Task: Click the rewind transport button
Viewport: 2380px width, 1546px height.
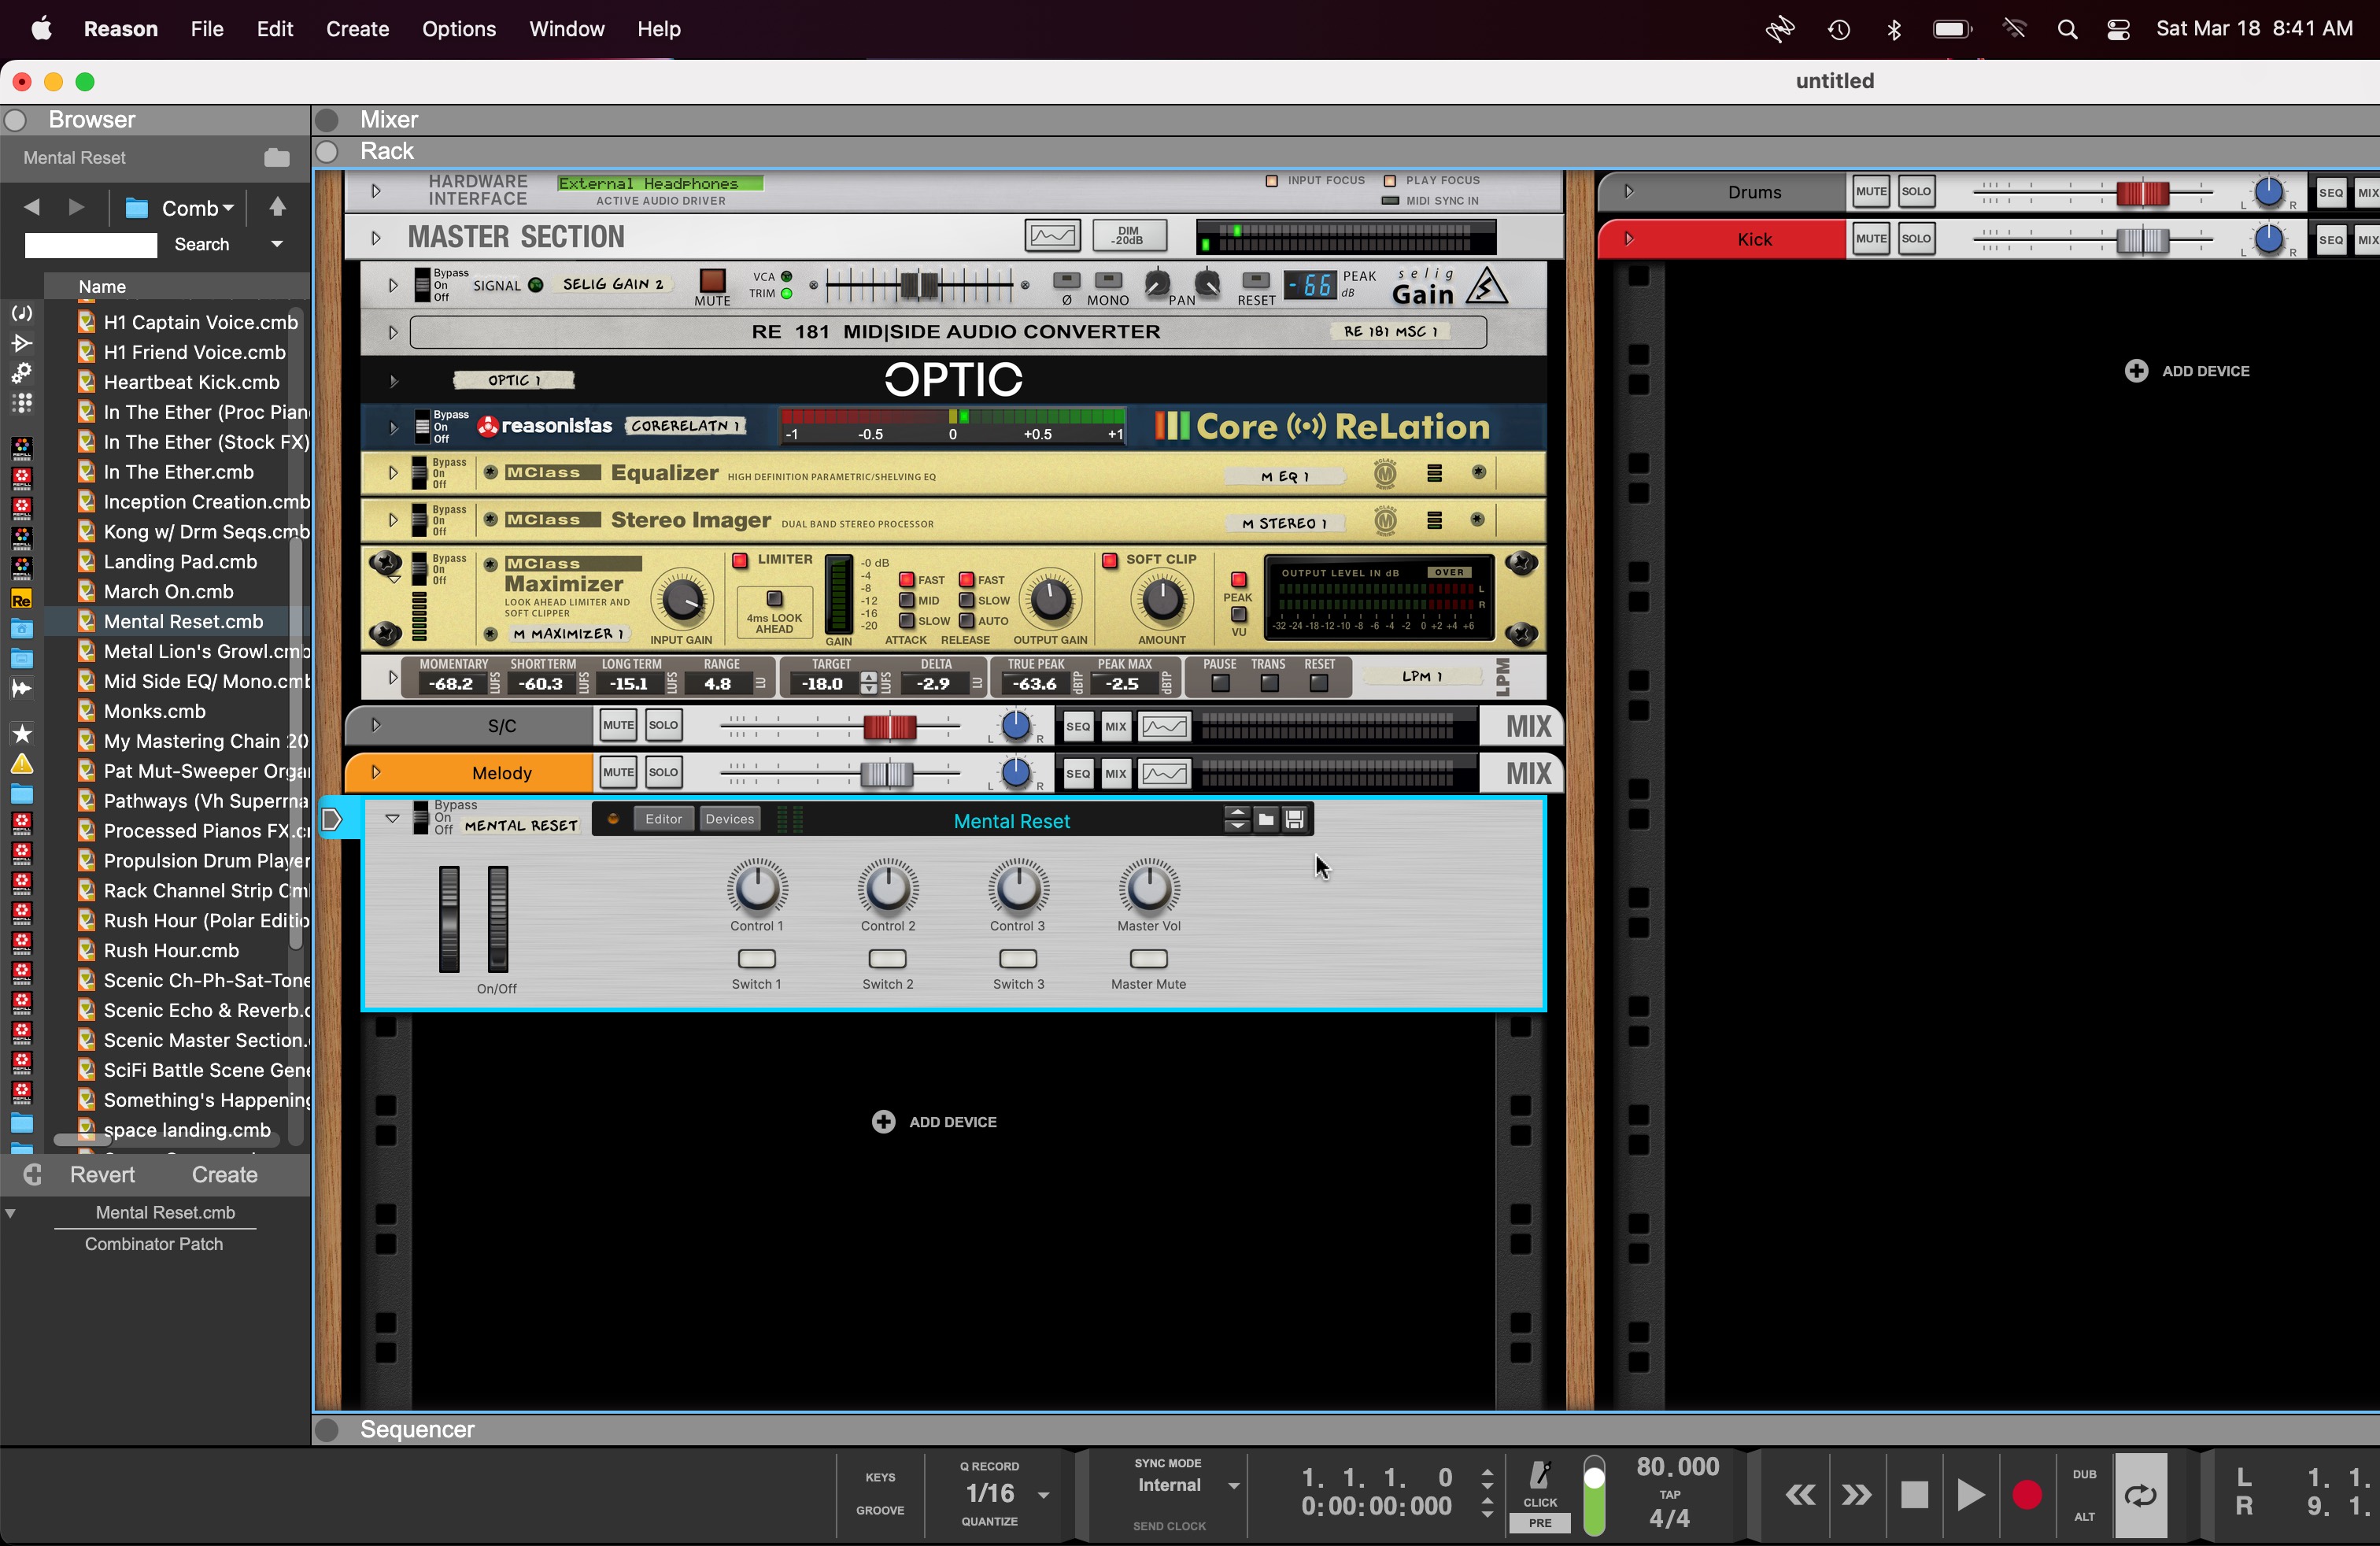Action: [1800, 1495]
